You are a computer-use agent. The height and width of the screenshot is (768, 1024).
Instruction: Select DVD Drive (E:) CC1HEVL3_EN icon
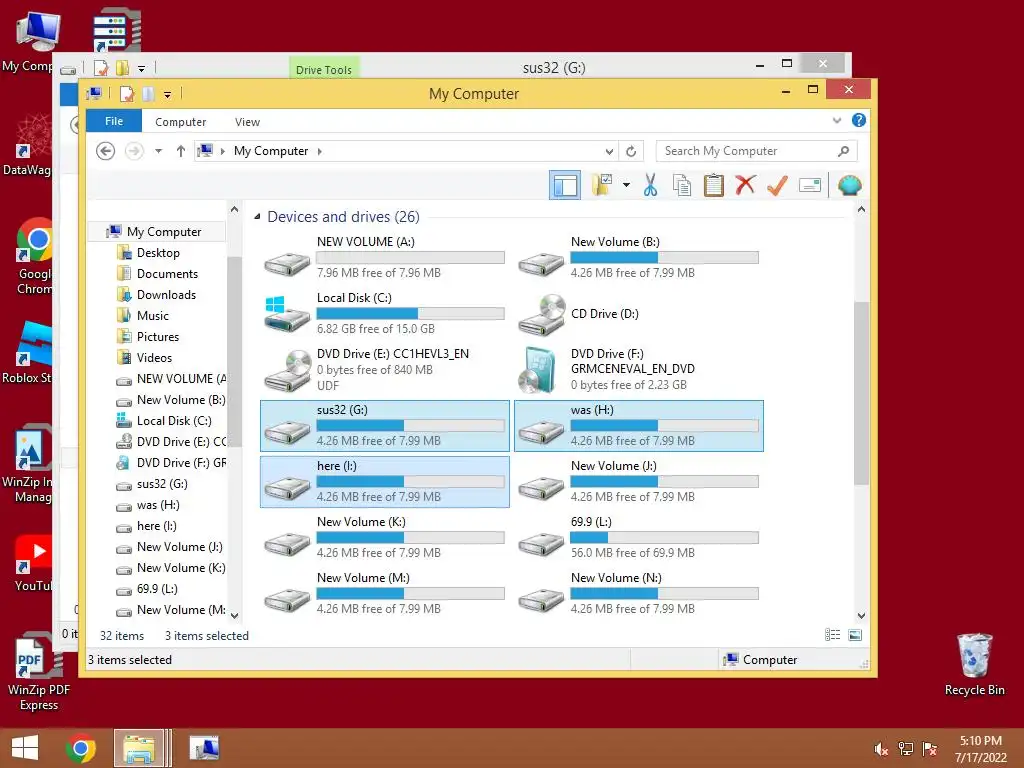click(x=286, y=370)
